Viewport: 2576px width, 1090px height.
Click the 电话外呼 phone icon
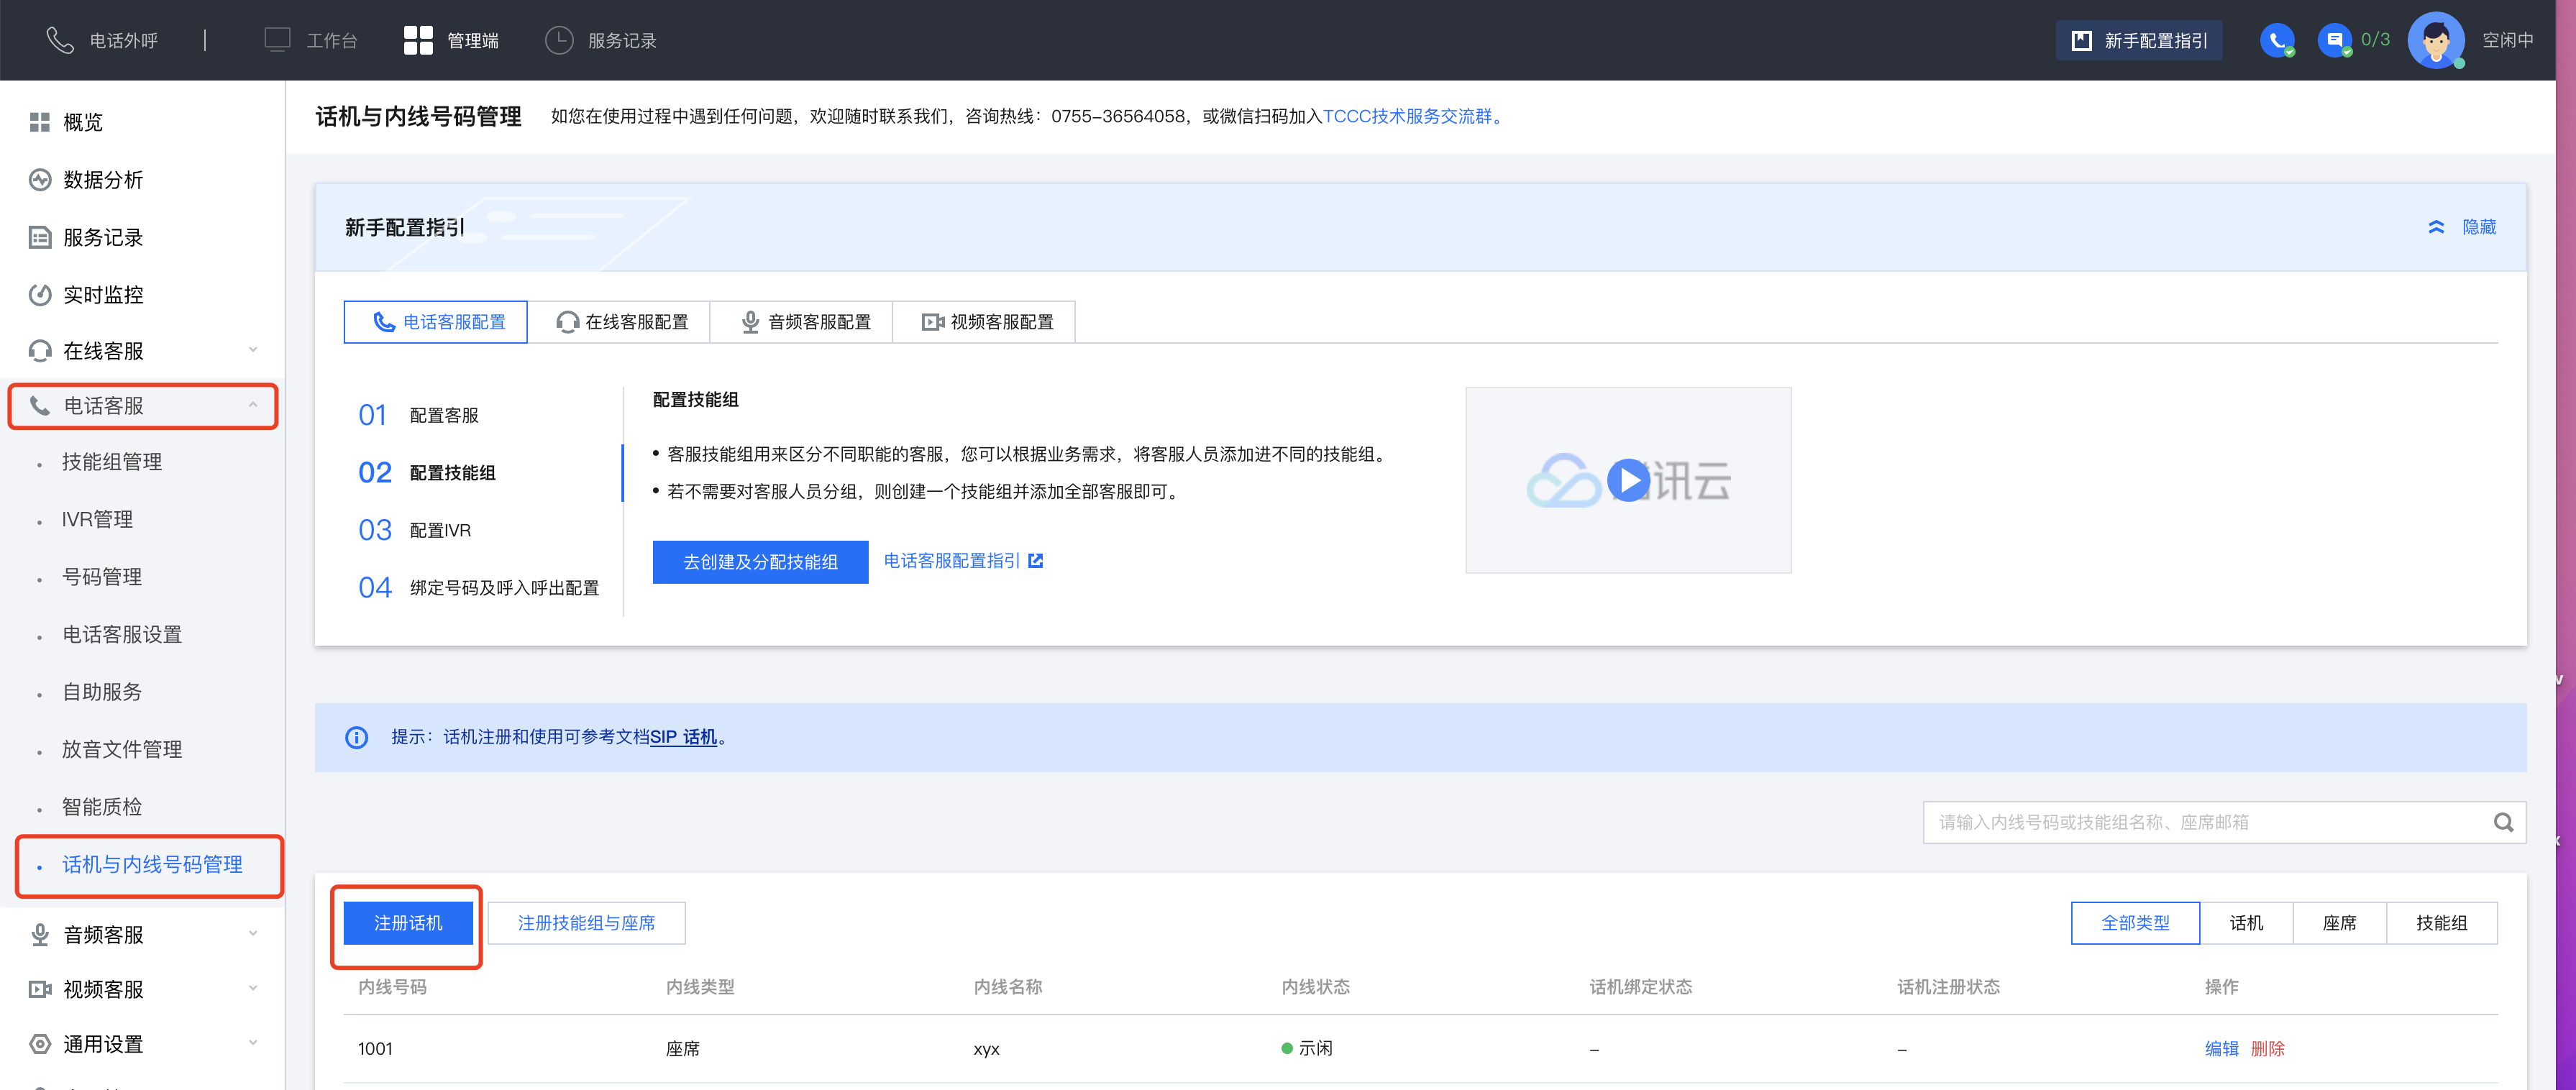(x=60, y=40)
